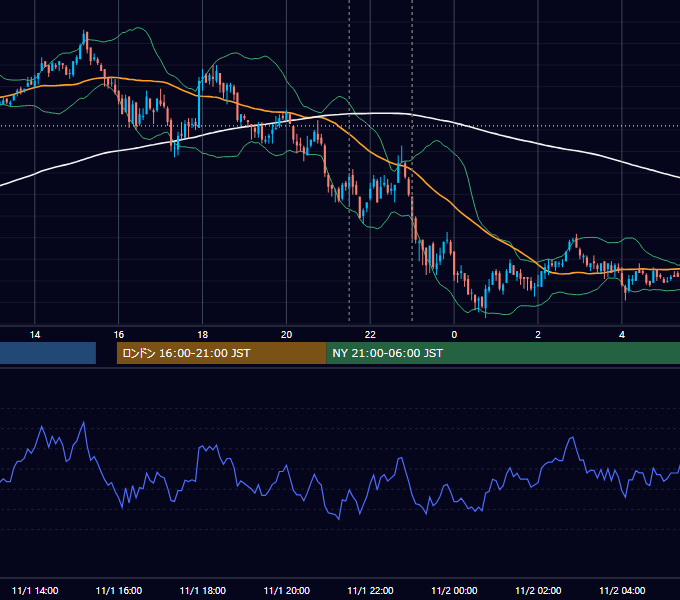Click hour label 18 on price chart axis
Screen dimensions: 680x600
pyautogui.click(x=203, y=335)
